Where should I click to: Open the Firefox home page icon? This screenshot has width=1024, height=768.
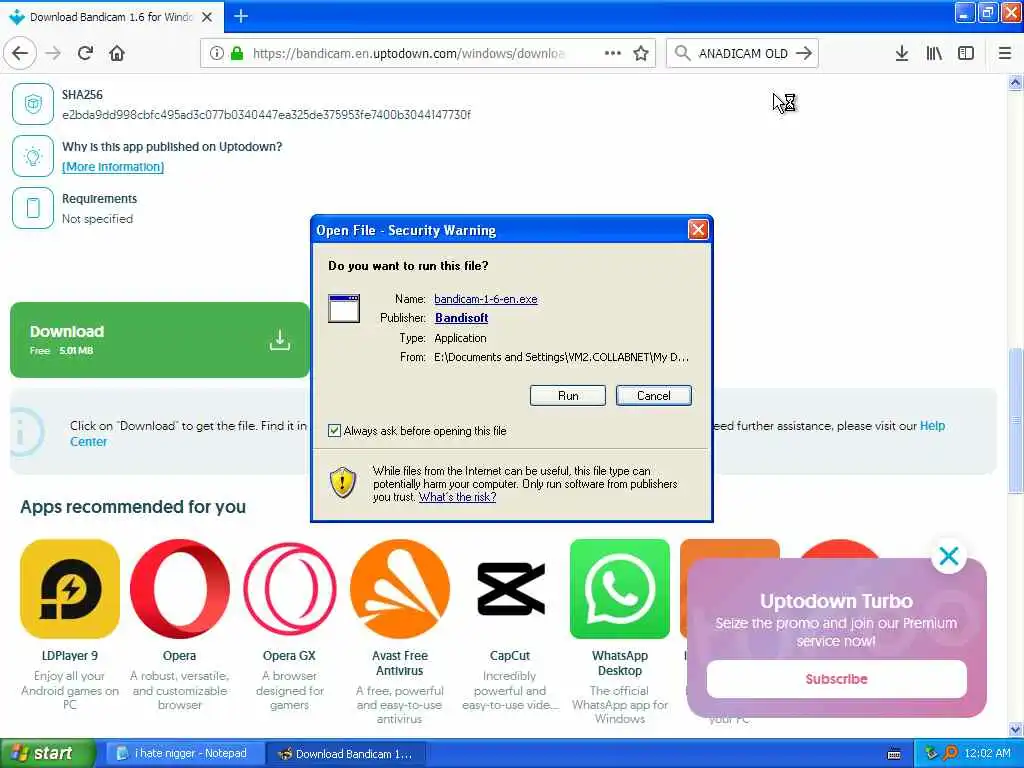(117, 53)
